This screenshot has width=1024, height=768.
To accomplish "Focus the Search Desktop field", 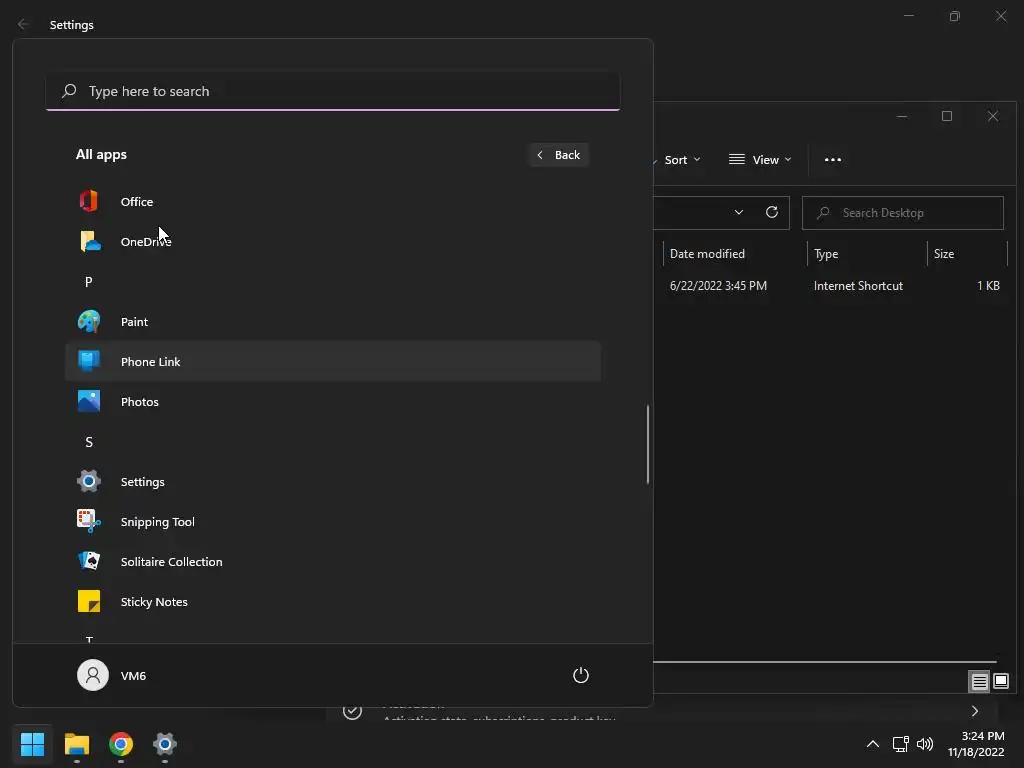I will pos(903,213).
